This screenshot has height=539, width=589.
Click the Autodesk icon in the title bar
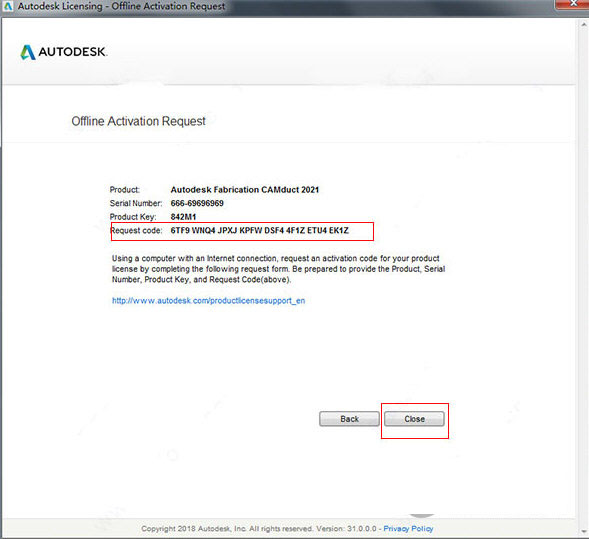pos(7,6)
